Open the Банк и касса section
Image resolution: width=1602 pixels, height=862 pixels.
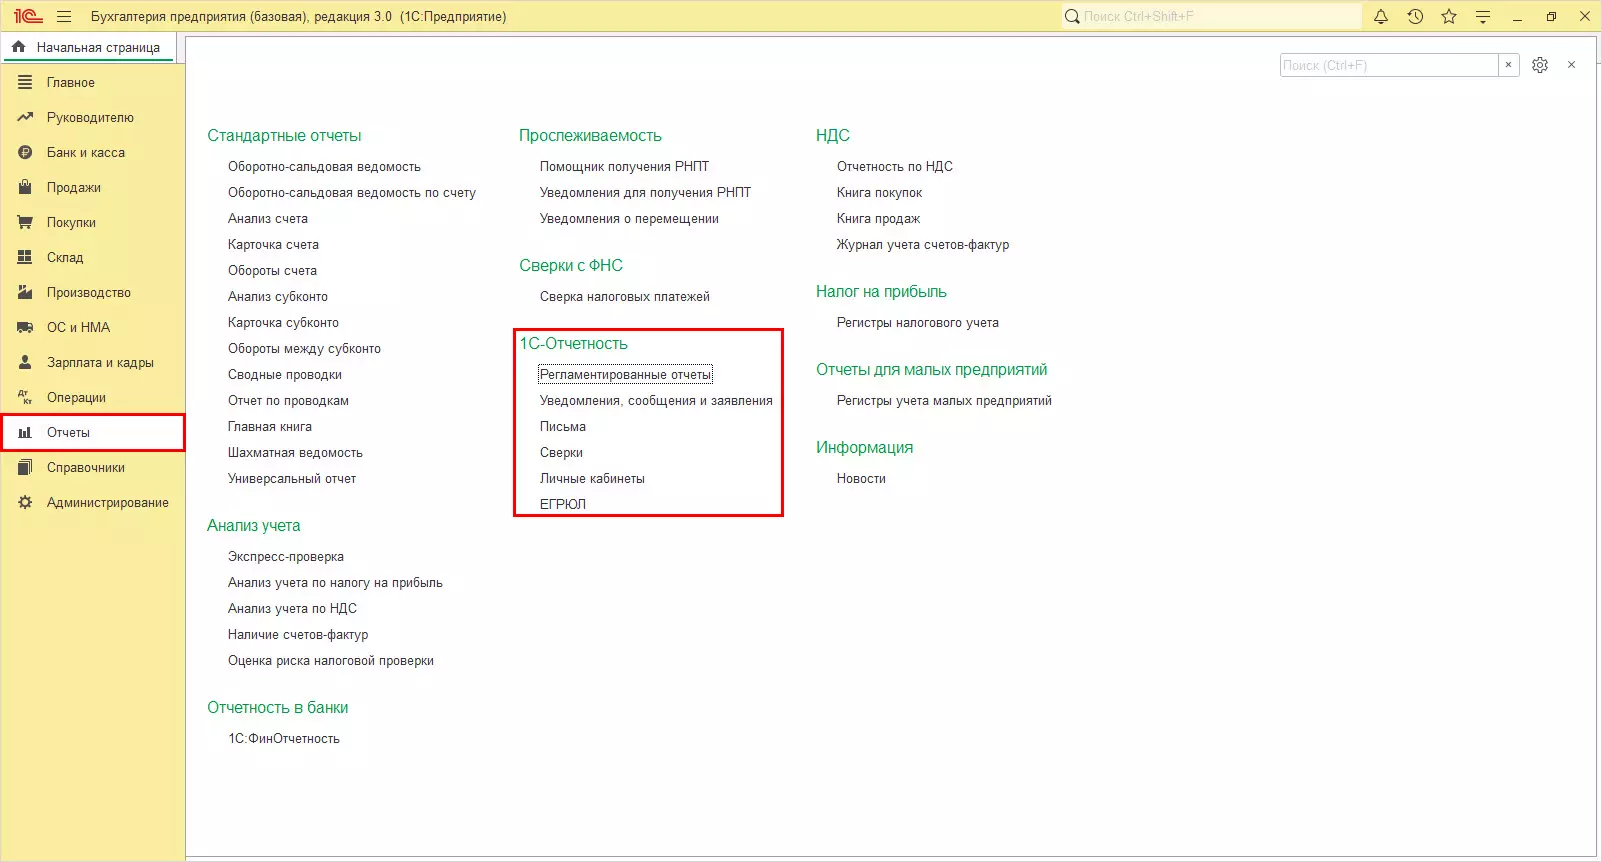[x=93, y=152]
